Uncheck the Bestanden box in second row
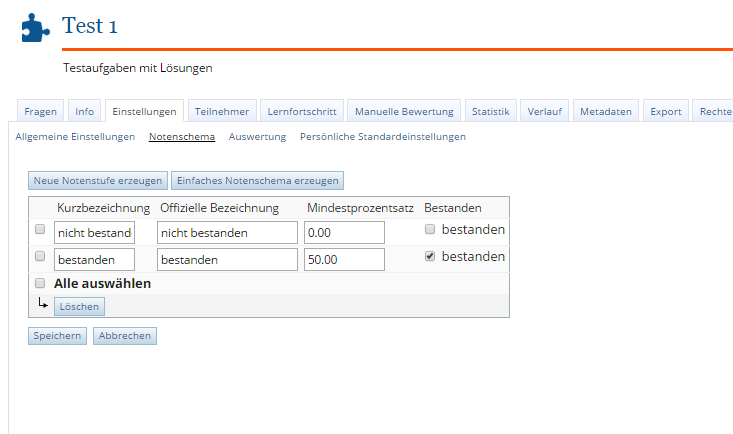 (429, 257)
